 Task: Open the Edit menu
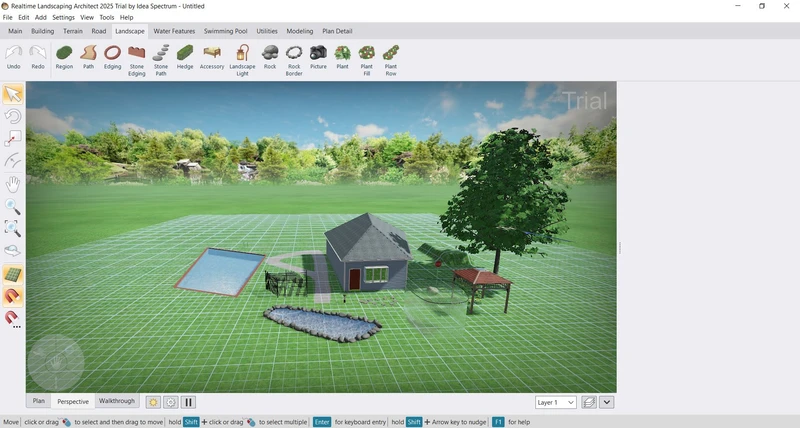click(23, 17)
